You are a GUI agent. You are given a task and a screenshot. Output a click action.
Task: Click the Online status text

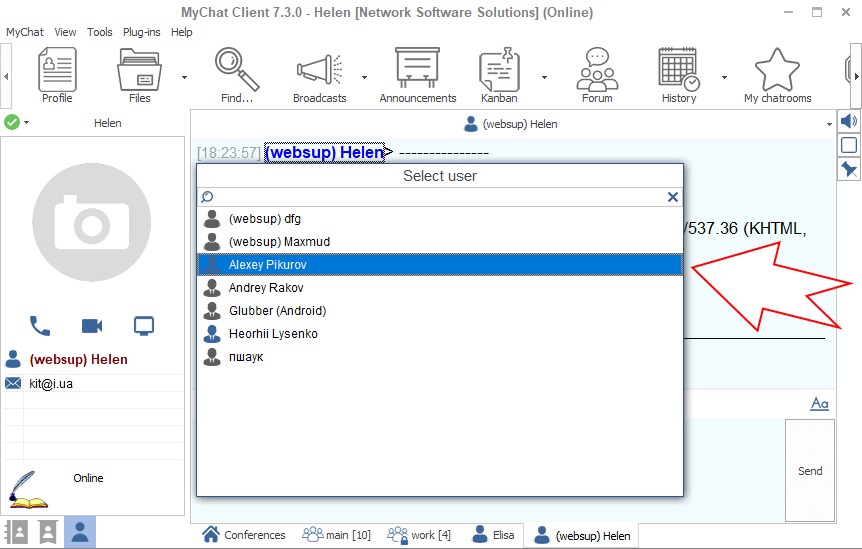pos(88,478)
